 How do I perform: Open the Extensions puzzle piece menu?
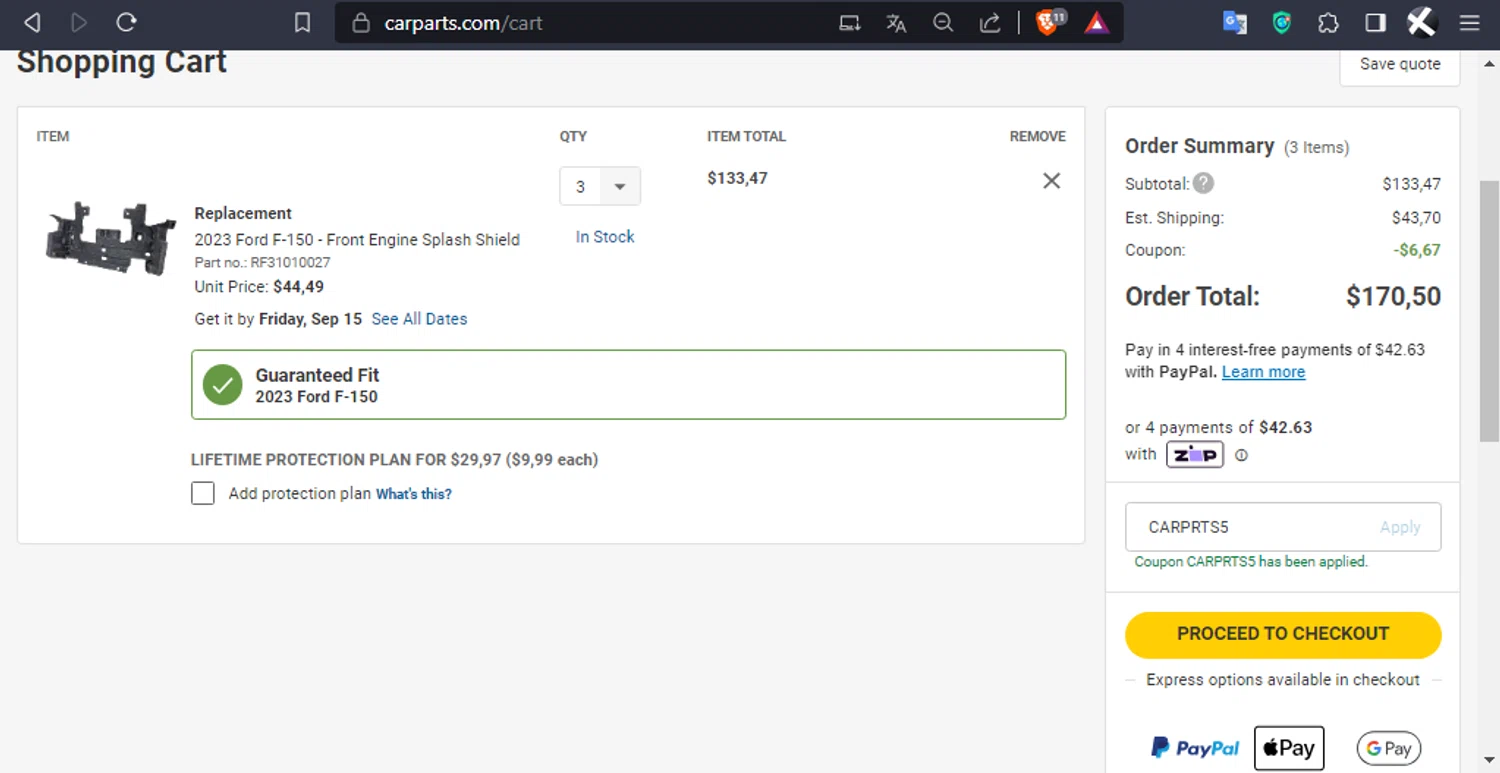(x=1328, y=23)
